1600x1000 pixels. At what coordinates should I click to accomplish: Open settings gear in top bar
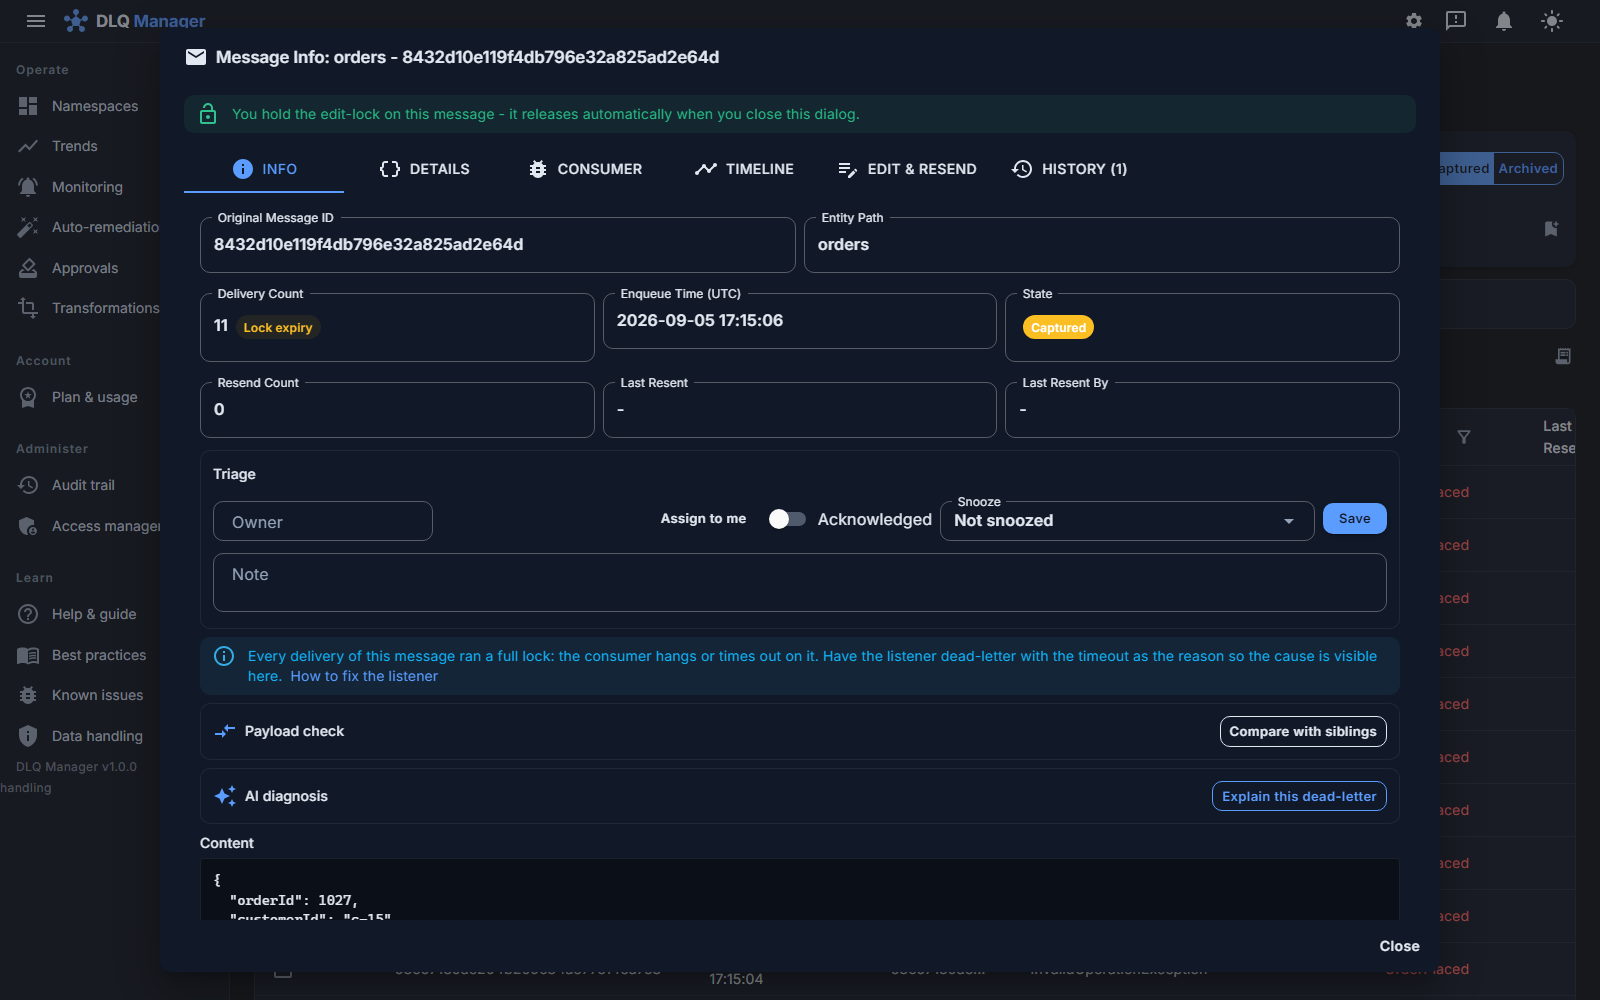pos(1414,20)
